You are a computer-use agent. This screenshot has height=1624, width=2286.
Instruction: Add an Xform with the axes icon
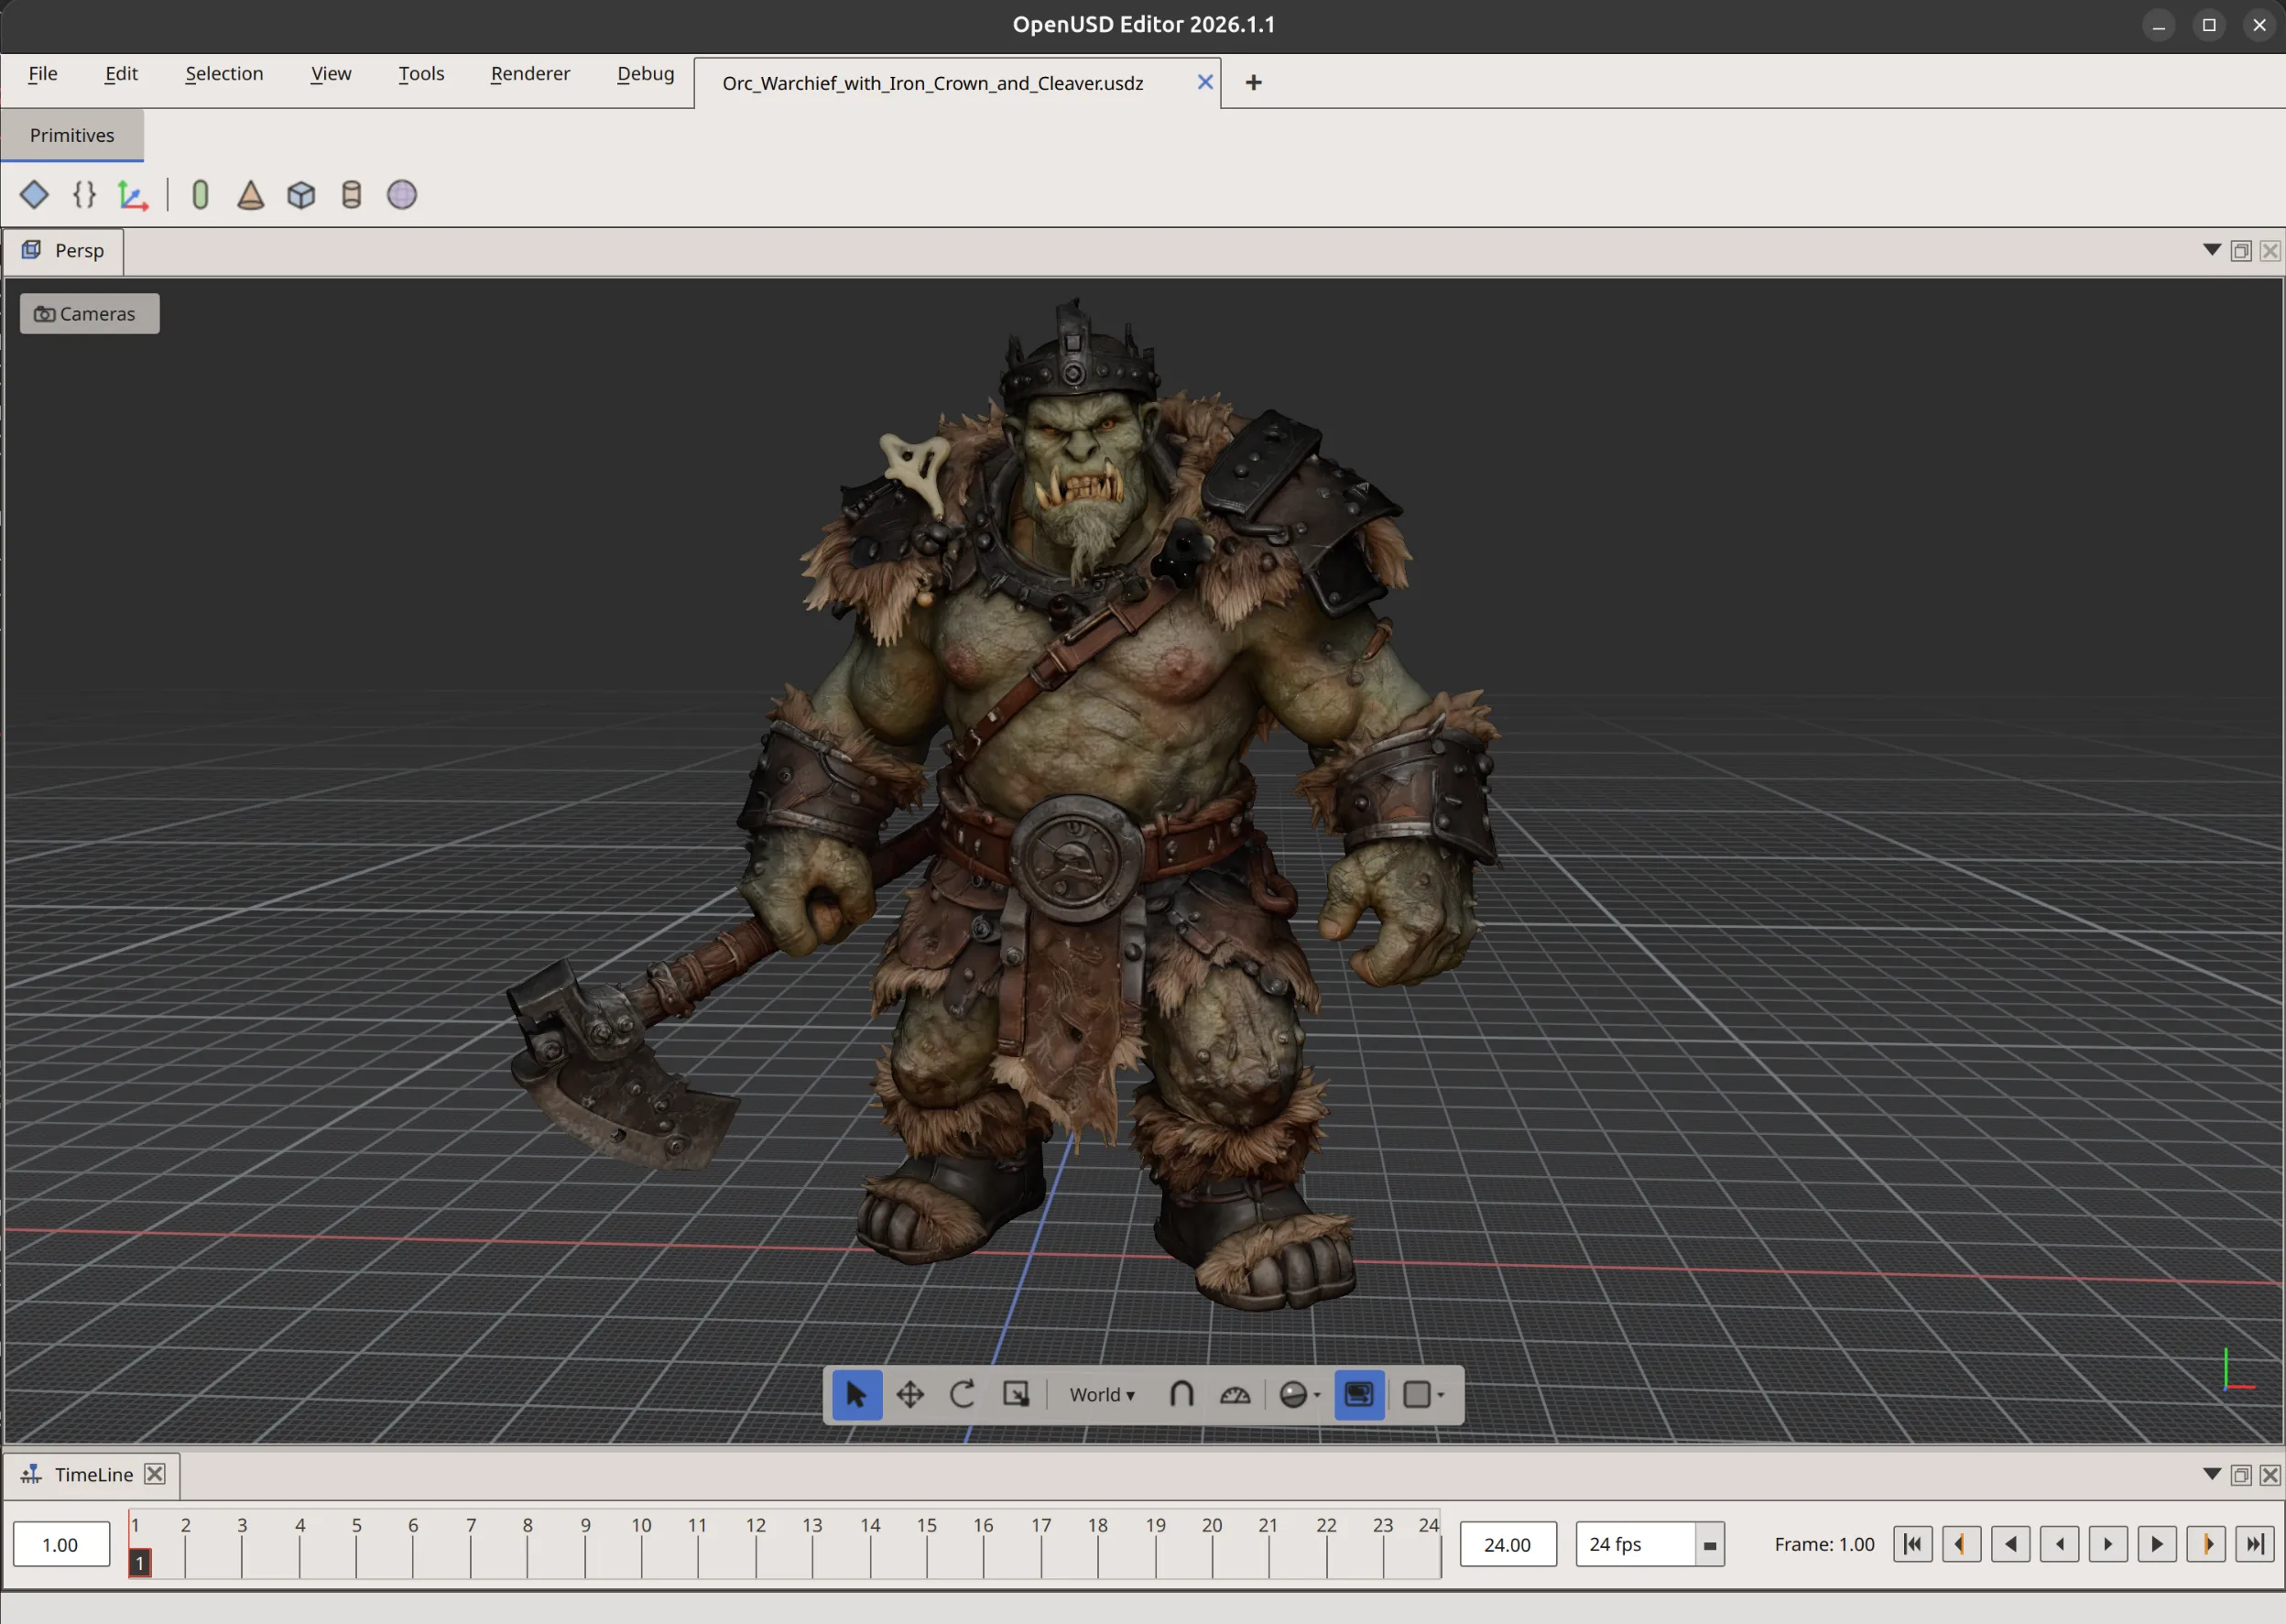[x=133, y=194]
